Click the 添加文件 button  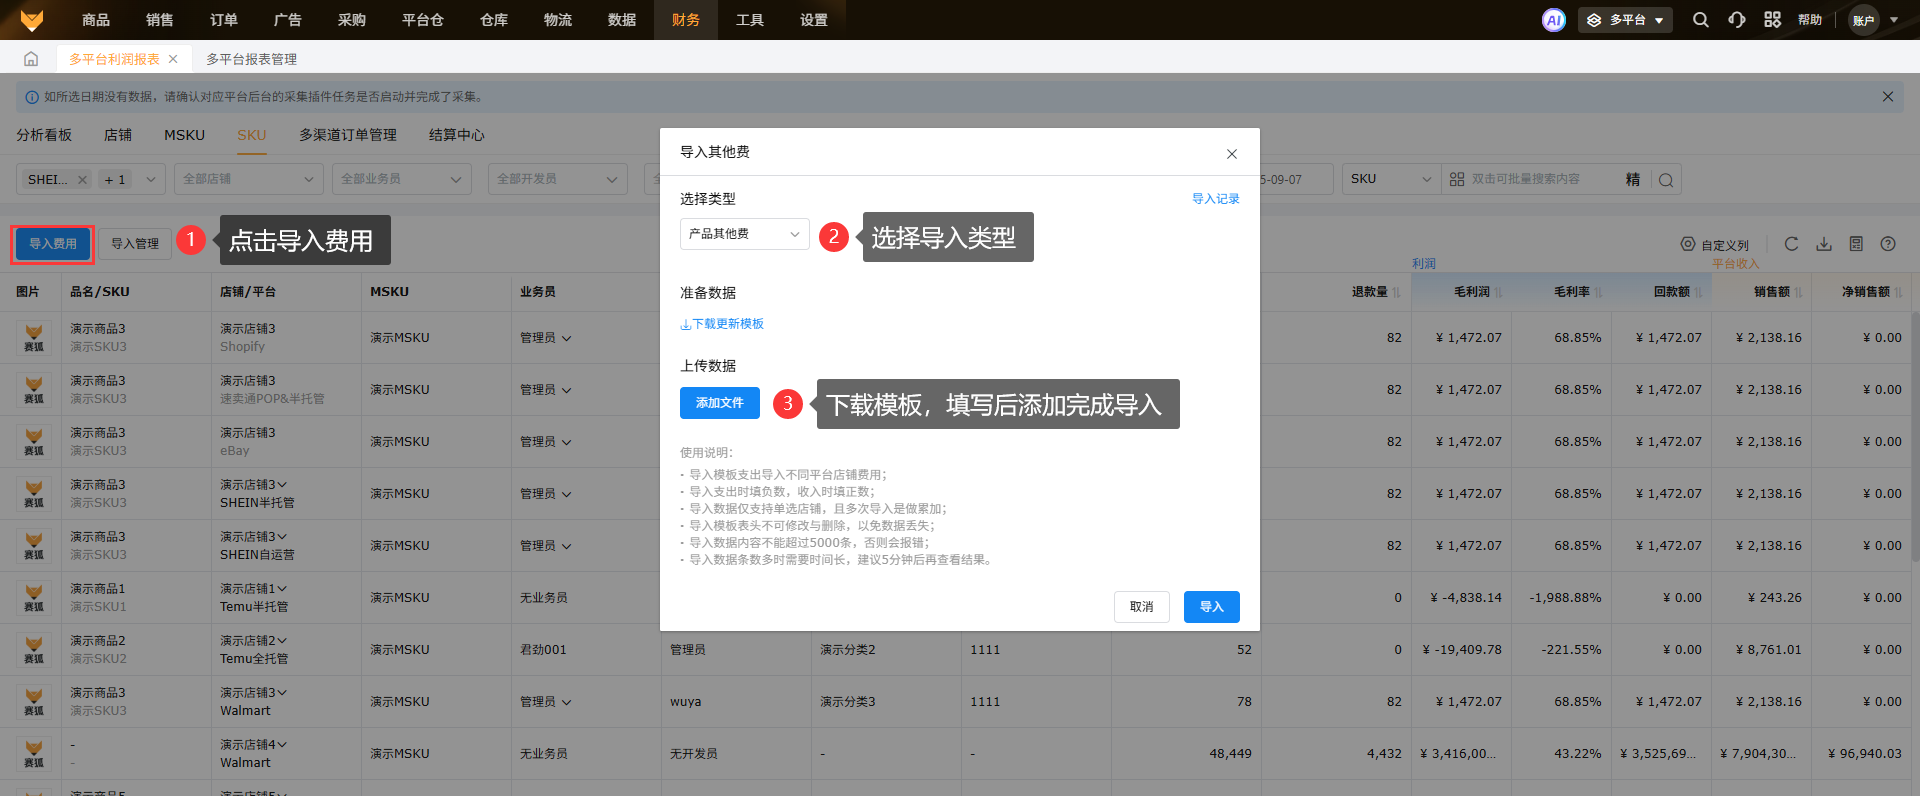[720, 403]
